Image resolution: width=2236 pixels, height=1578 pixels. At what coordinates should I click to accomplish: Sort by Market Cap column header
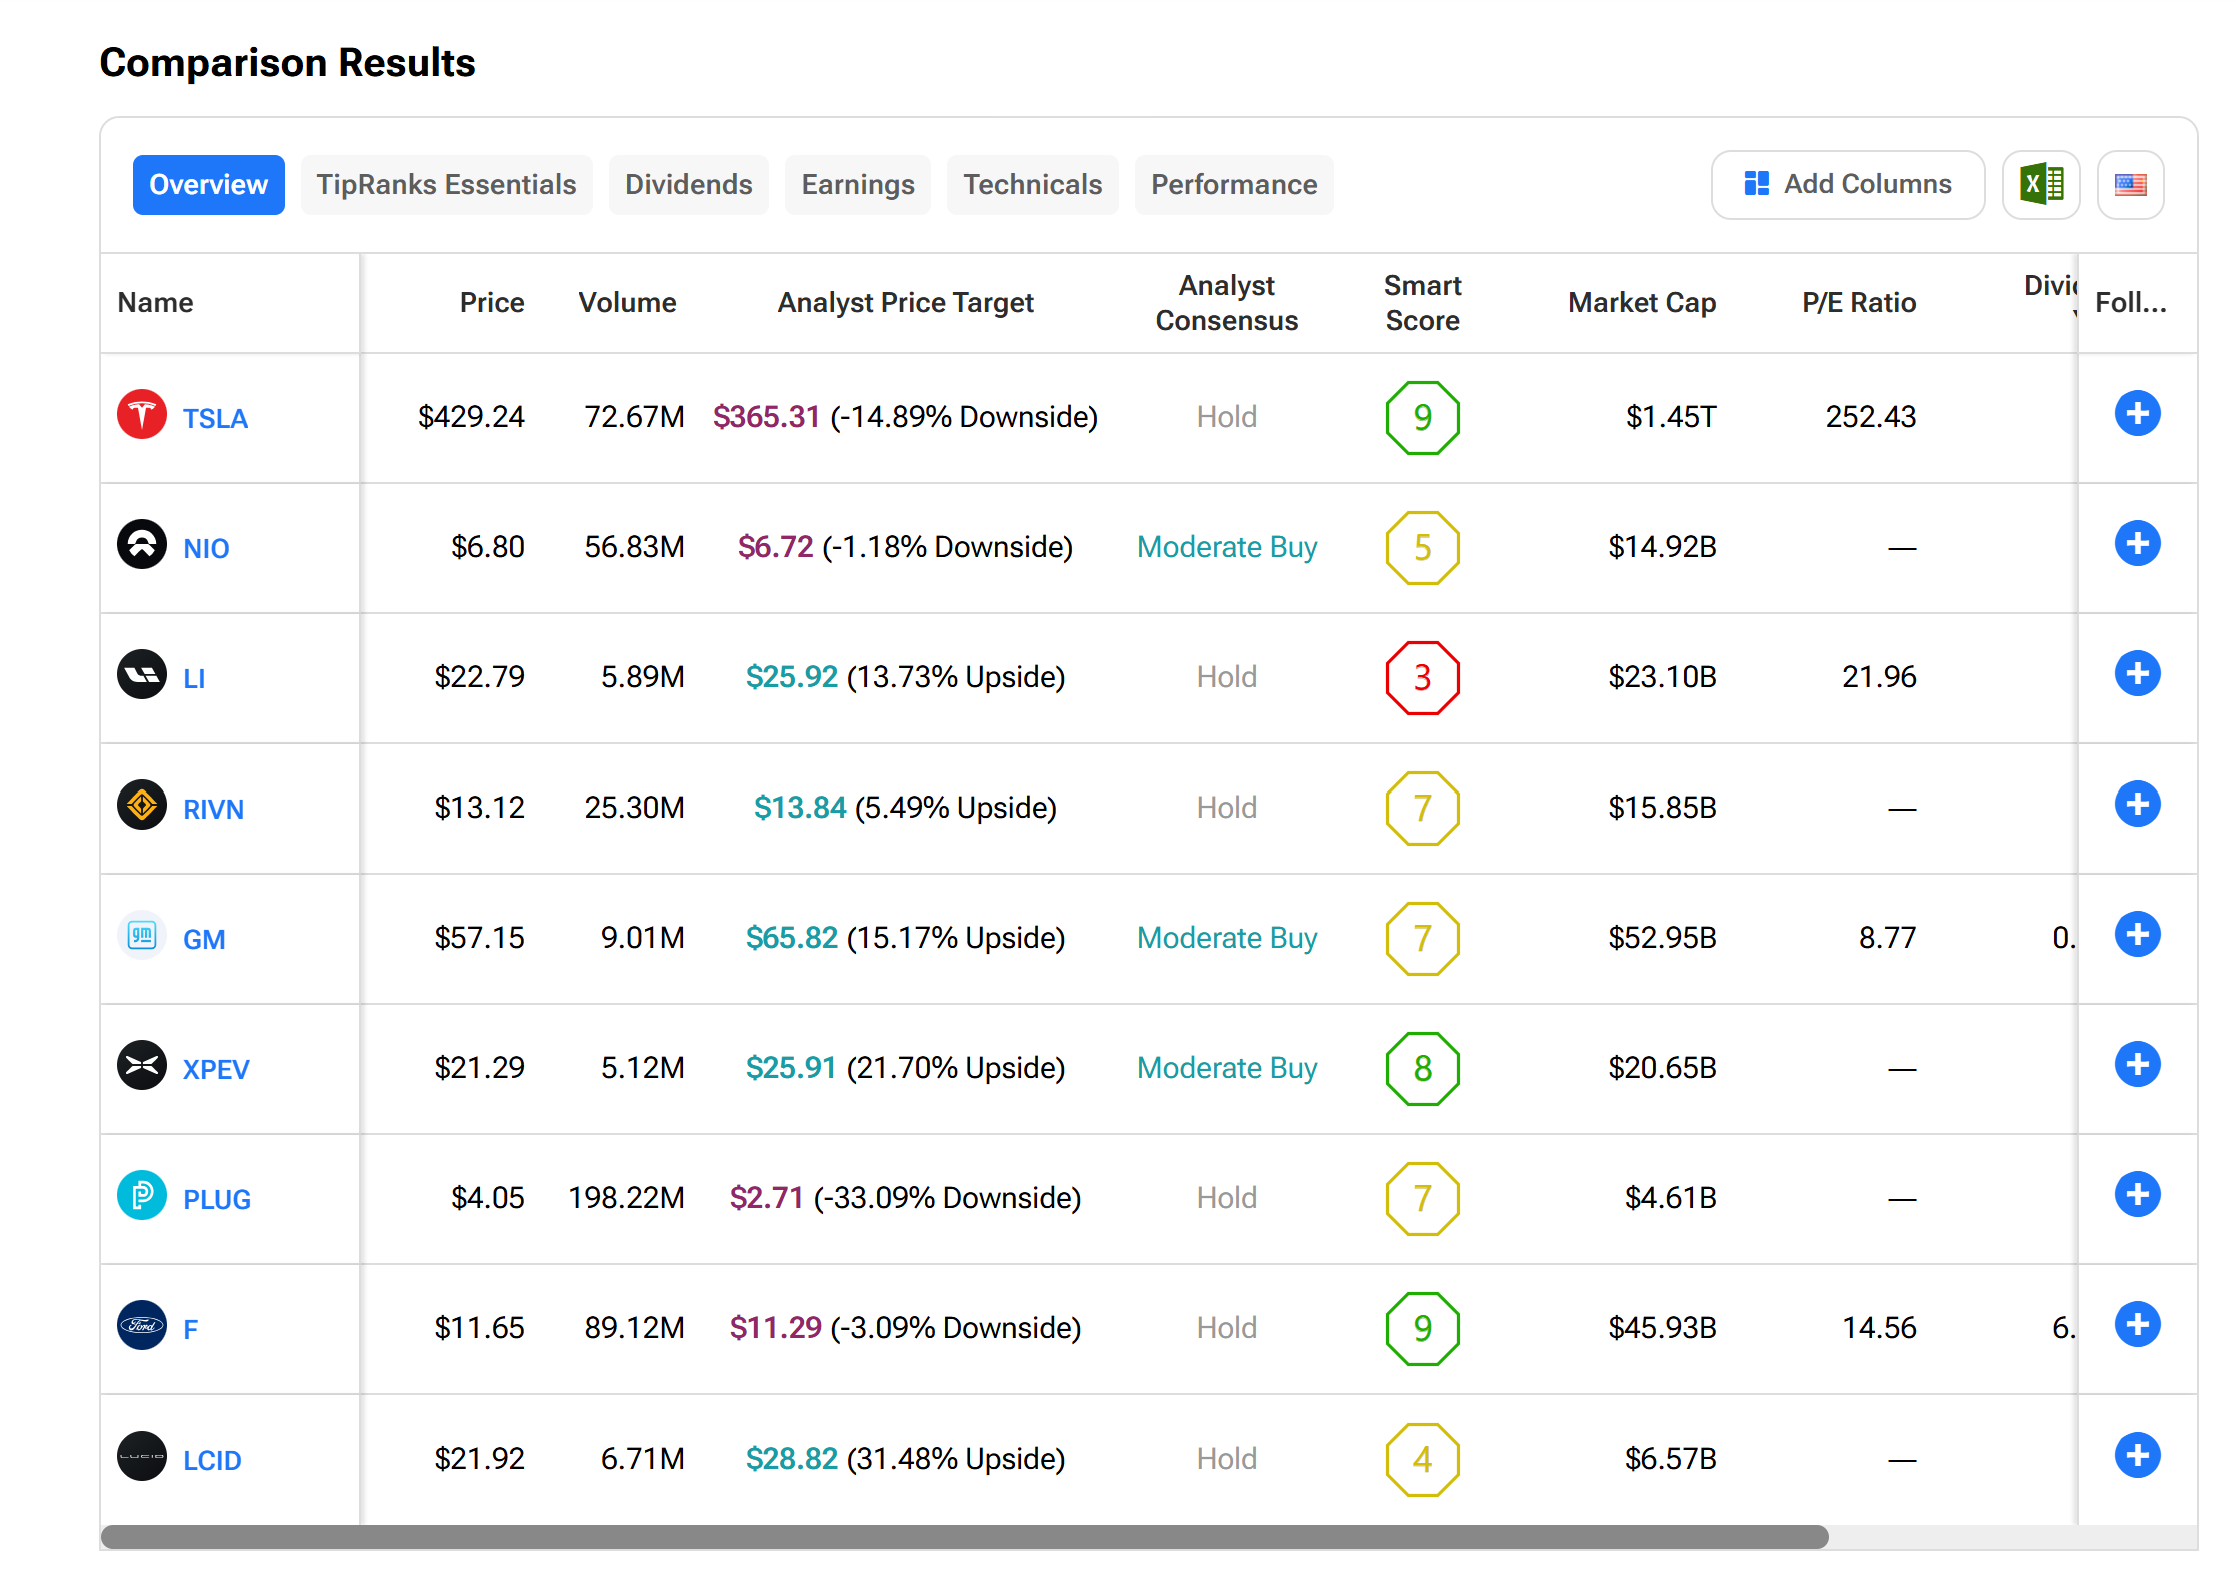[1641, 303]
